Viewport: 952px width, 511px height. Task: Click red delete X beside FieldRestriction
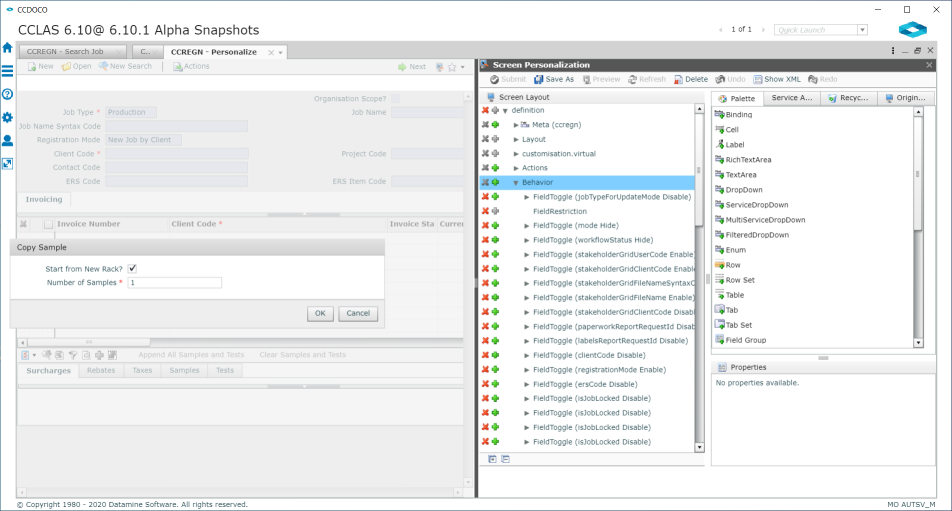click(x=485, y=211)
